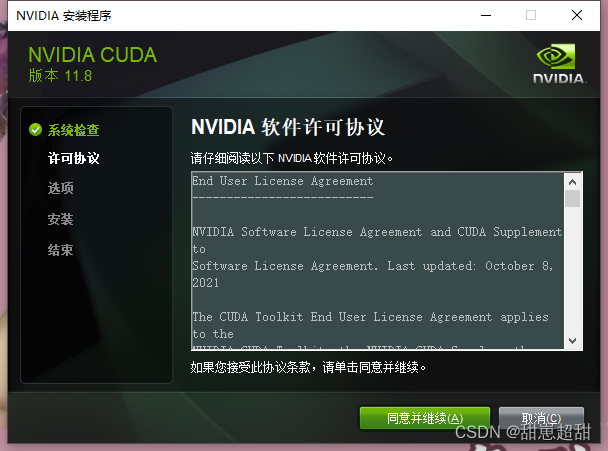Select the 许可协议 step in sidebar

click(x=73, y=158)
